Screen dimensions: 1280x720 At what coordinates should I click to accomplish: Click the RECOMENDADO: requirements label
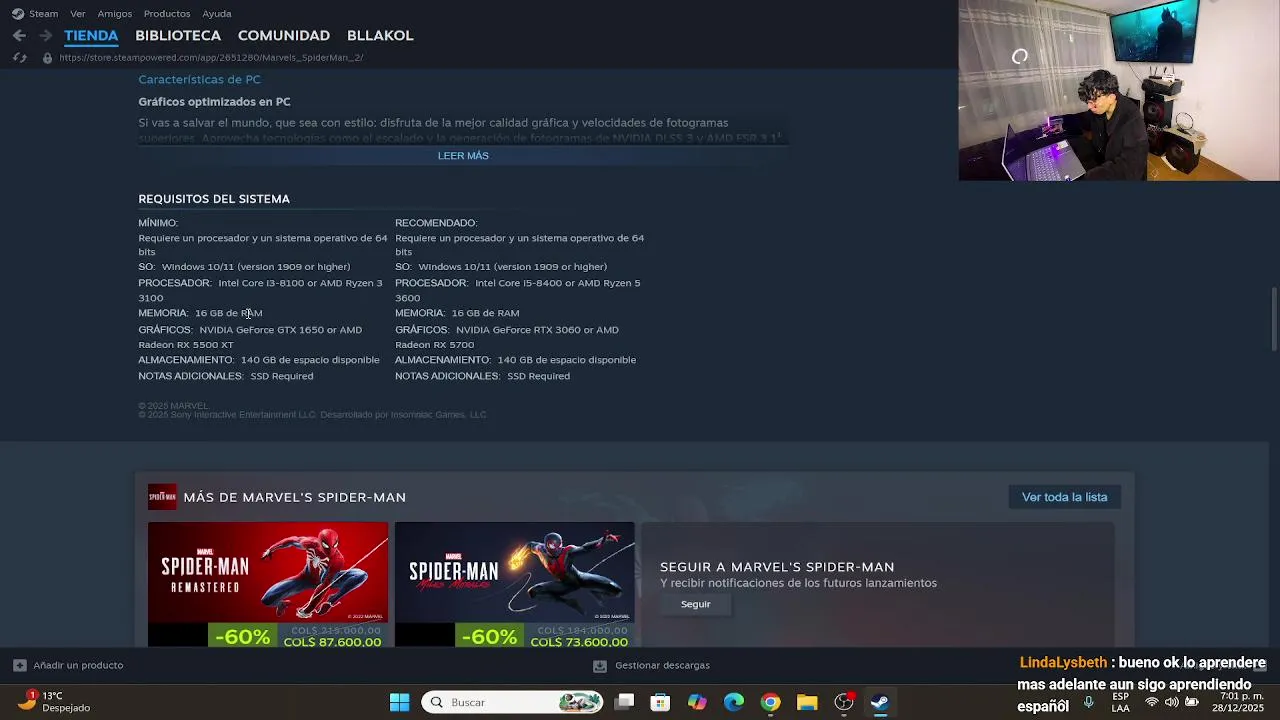(x=436, y=223)
